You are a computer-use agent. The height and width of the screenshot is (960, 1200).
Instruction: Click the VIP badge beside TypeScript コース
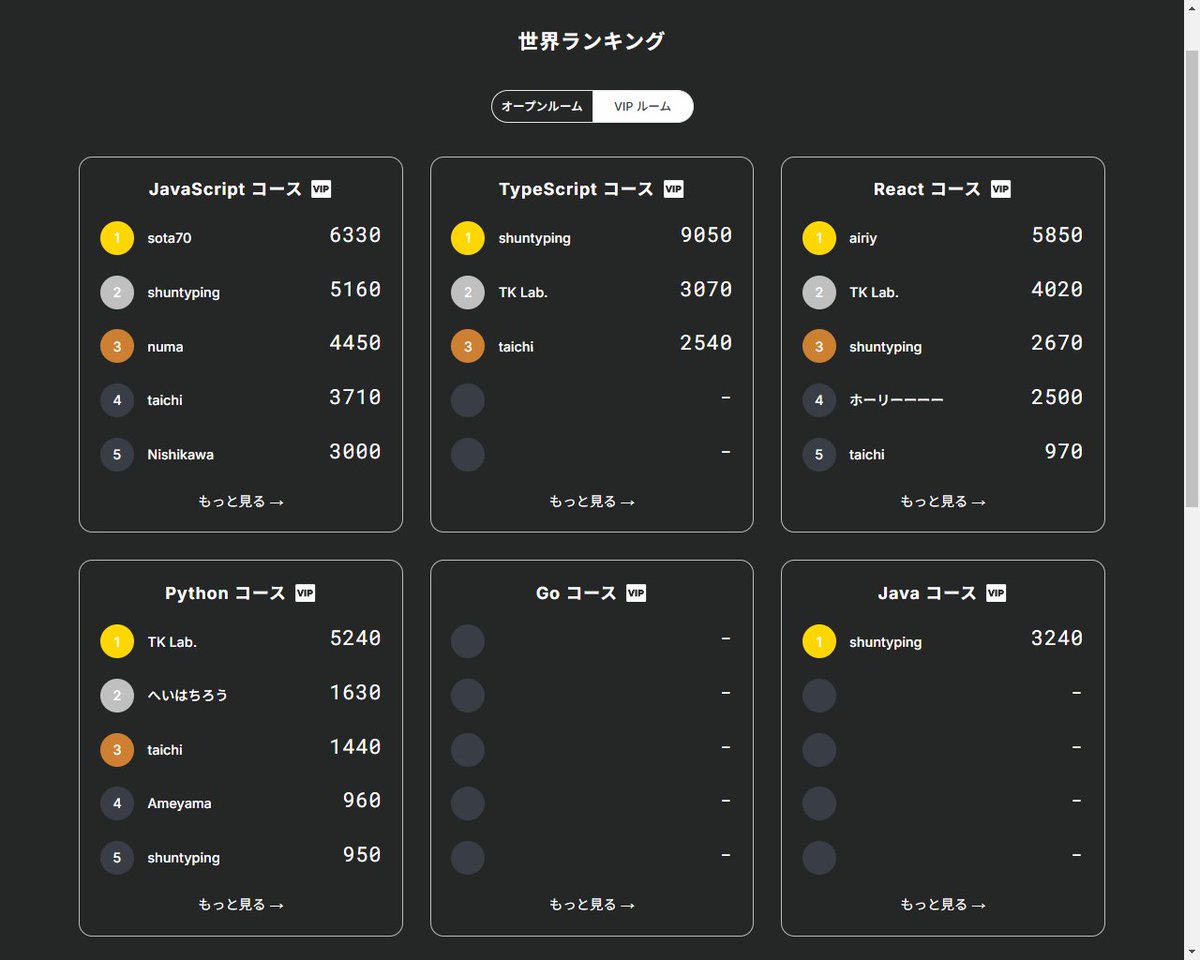tap(674, 189)
